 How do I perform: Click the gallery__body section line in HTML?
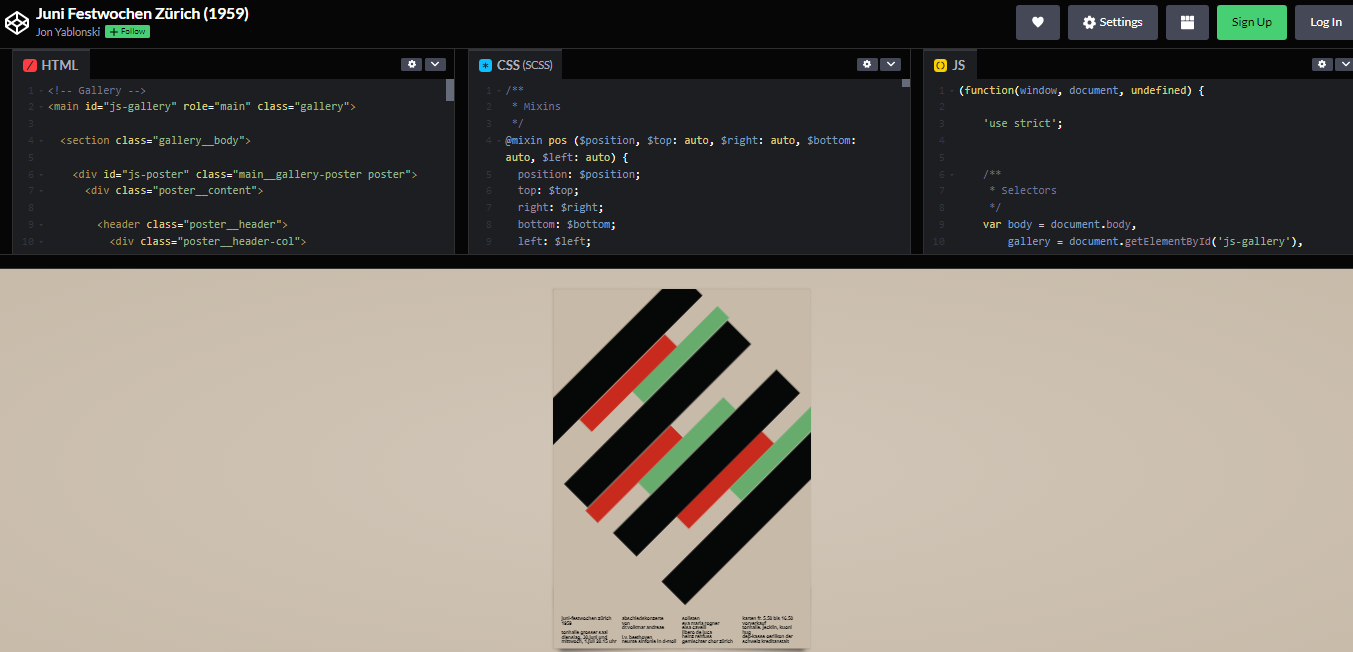[x=155, y=140]
